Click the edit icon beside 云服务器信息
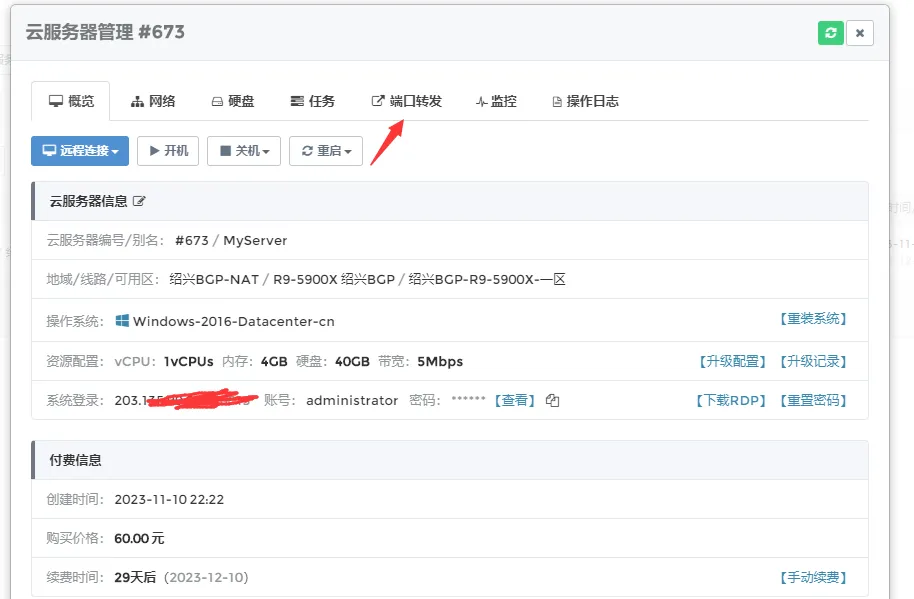 [140, 201]
